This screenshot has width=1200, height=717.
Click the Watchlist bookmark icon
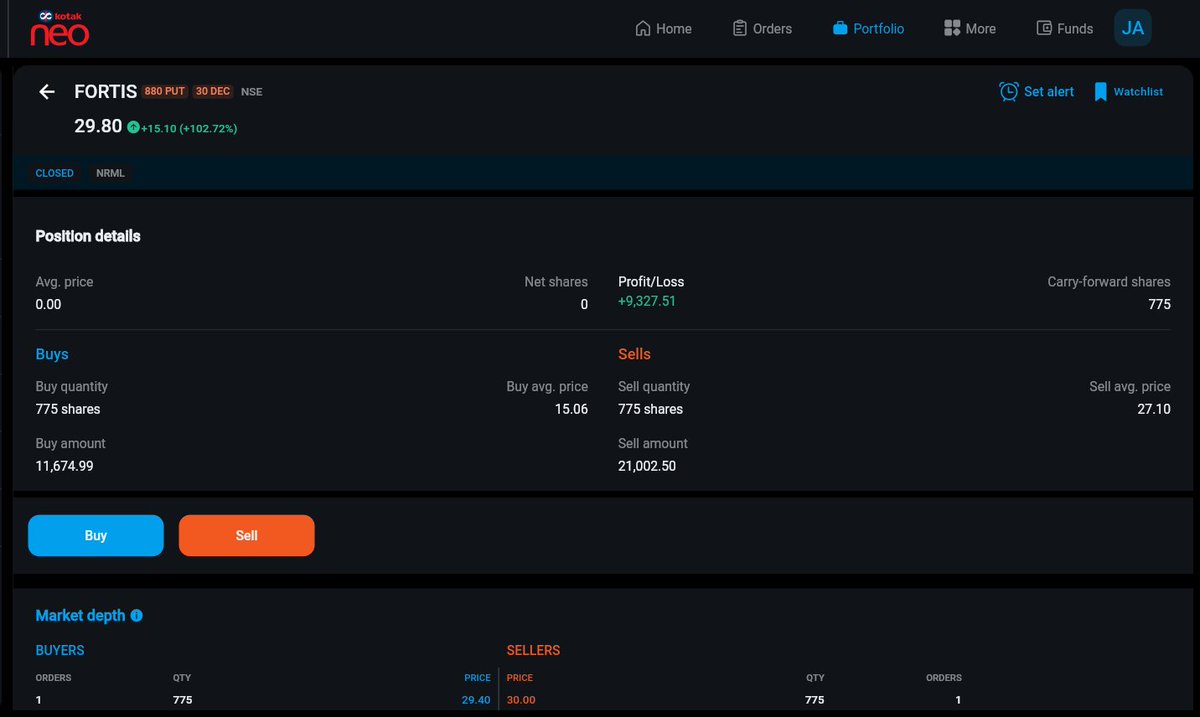[x=1101, y=92]
